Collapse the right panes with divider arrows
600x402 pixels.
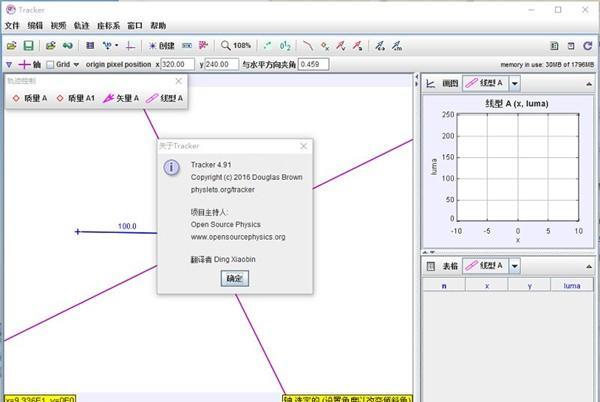(x=416, y=80)
